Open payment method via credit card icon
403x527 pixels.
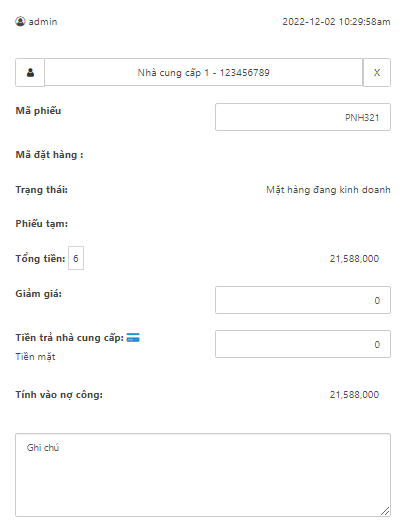click(x=133, y=337)
